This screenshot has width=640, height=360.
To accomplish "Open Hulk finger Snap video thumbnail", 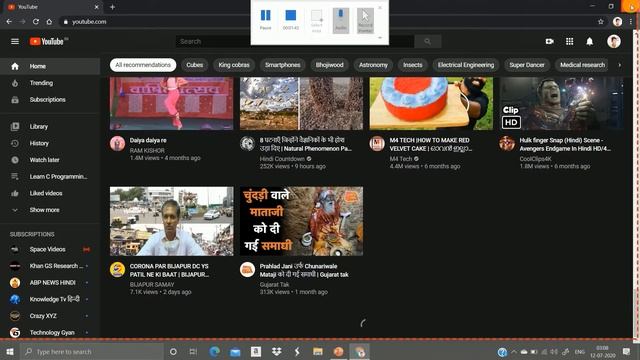I will point(561,103).
